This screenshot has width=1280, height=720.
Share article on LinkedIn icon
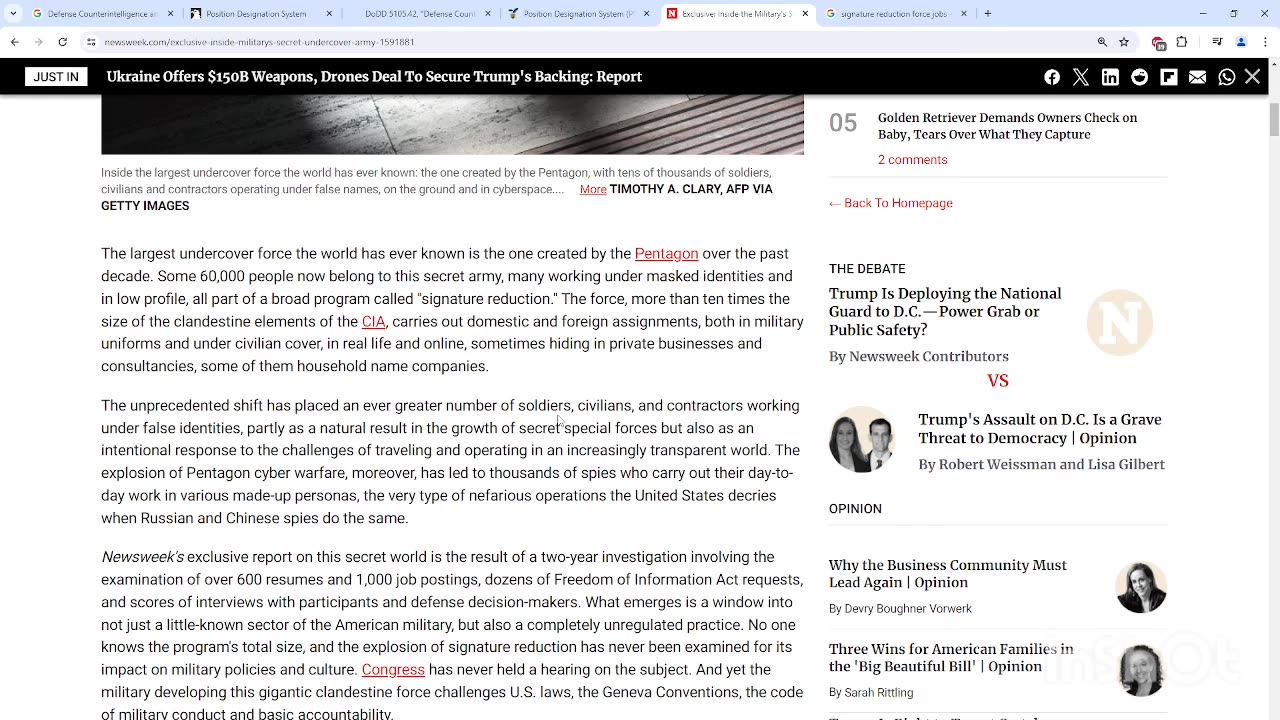(x=1110, y=77)
